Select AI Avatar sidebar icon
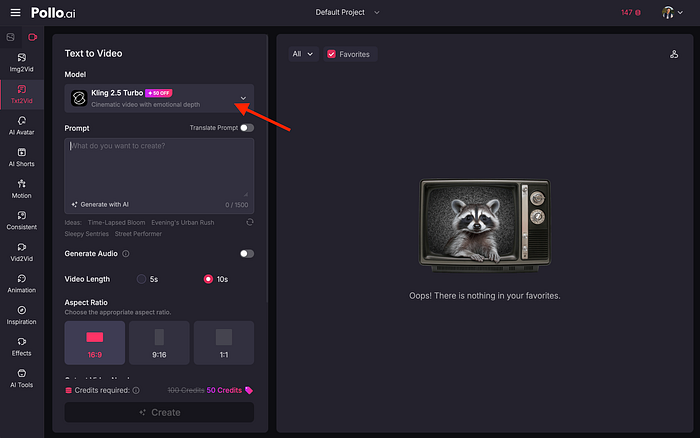Viewport: 700px width, 438px height. (x=22, y=125)
